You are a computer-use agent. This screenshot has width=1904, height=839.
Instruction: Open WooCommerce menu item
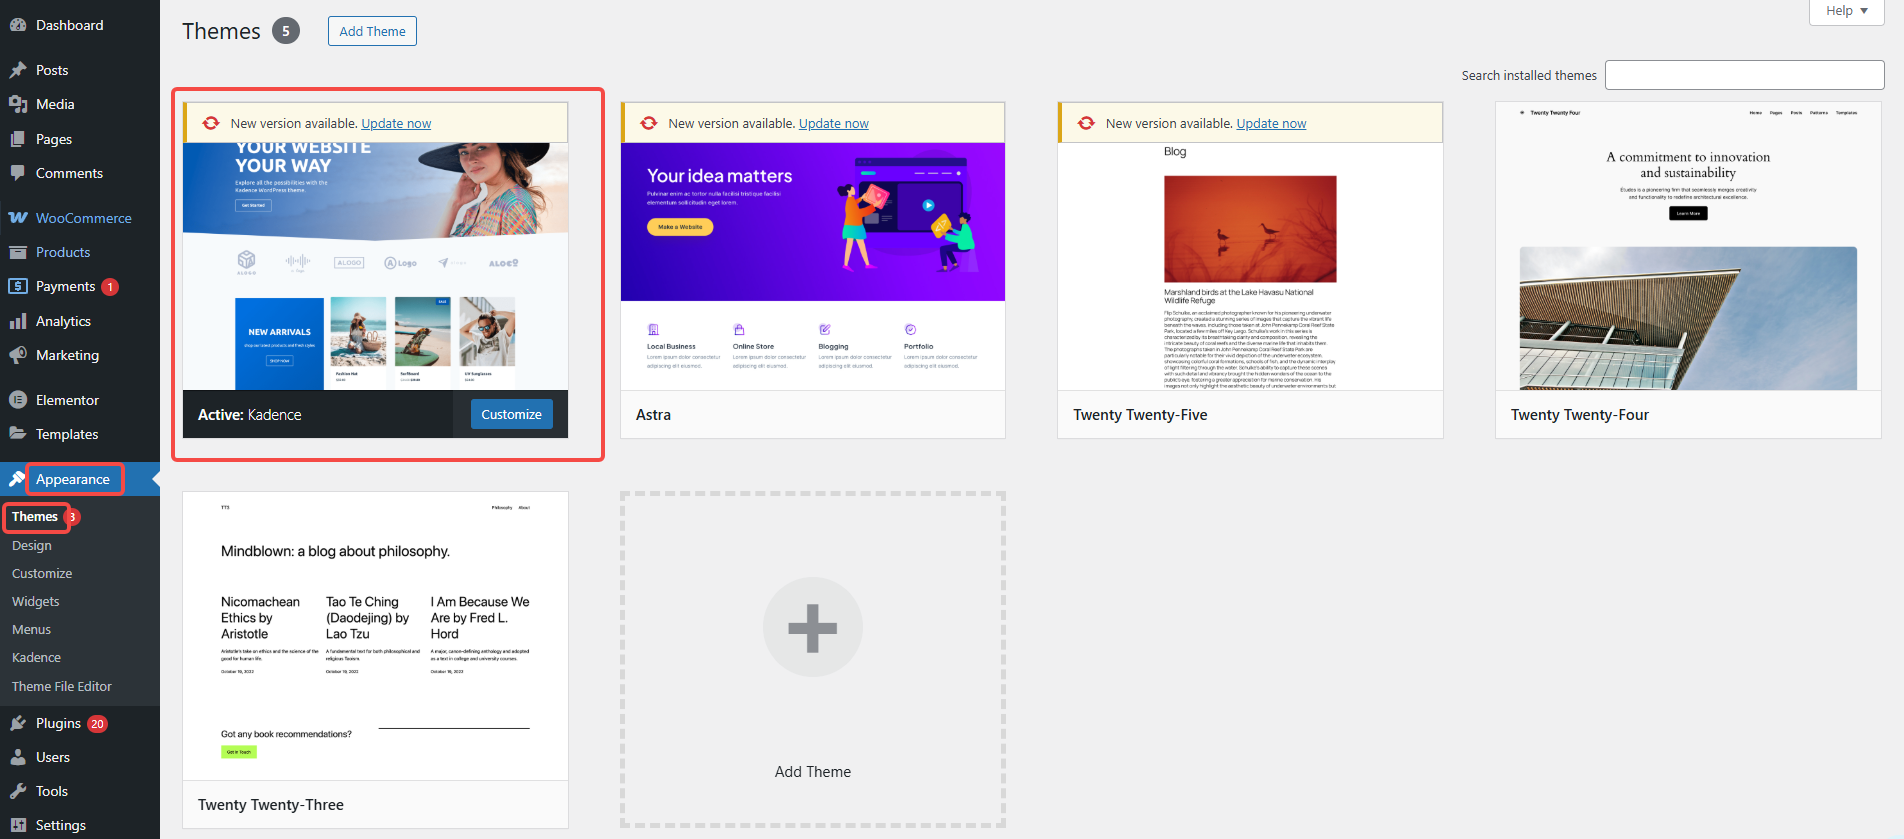click(84, 218)
